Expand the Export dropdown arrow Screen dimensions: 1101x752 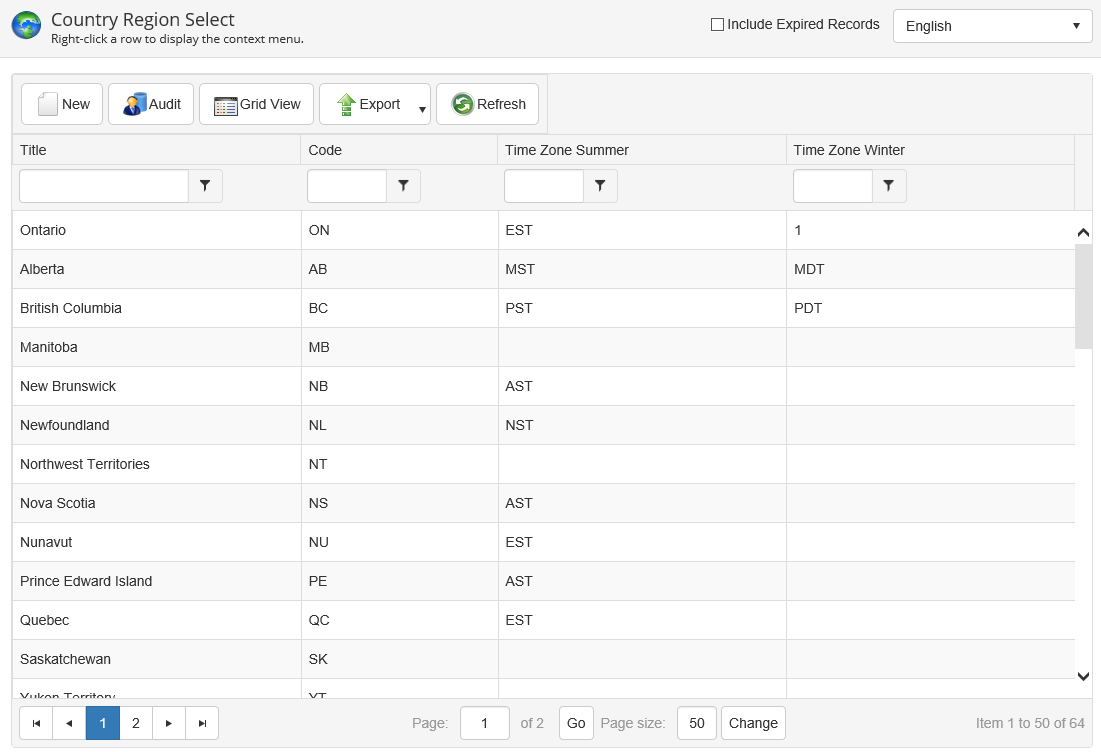pos(422,108)
